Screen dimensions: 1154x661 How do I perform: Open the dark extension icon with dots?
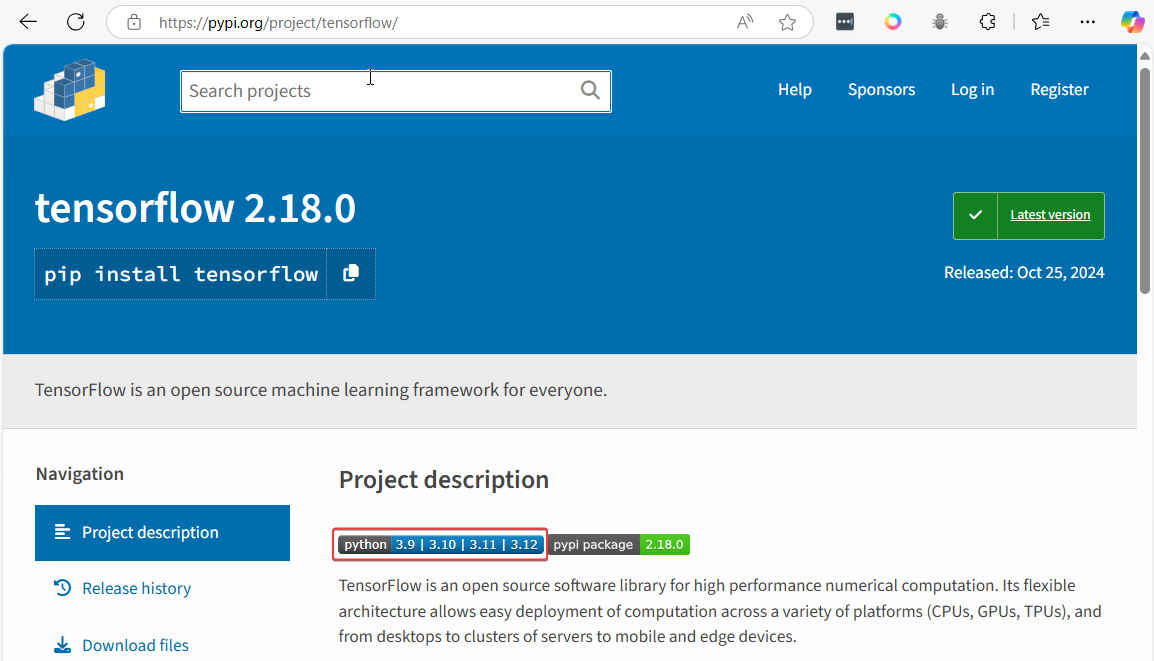pyautogui.click(x=845, y=22)
